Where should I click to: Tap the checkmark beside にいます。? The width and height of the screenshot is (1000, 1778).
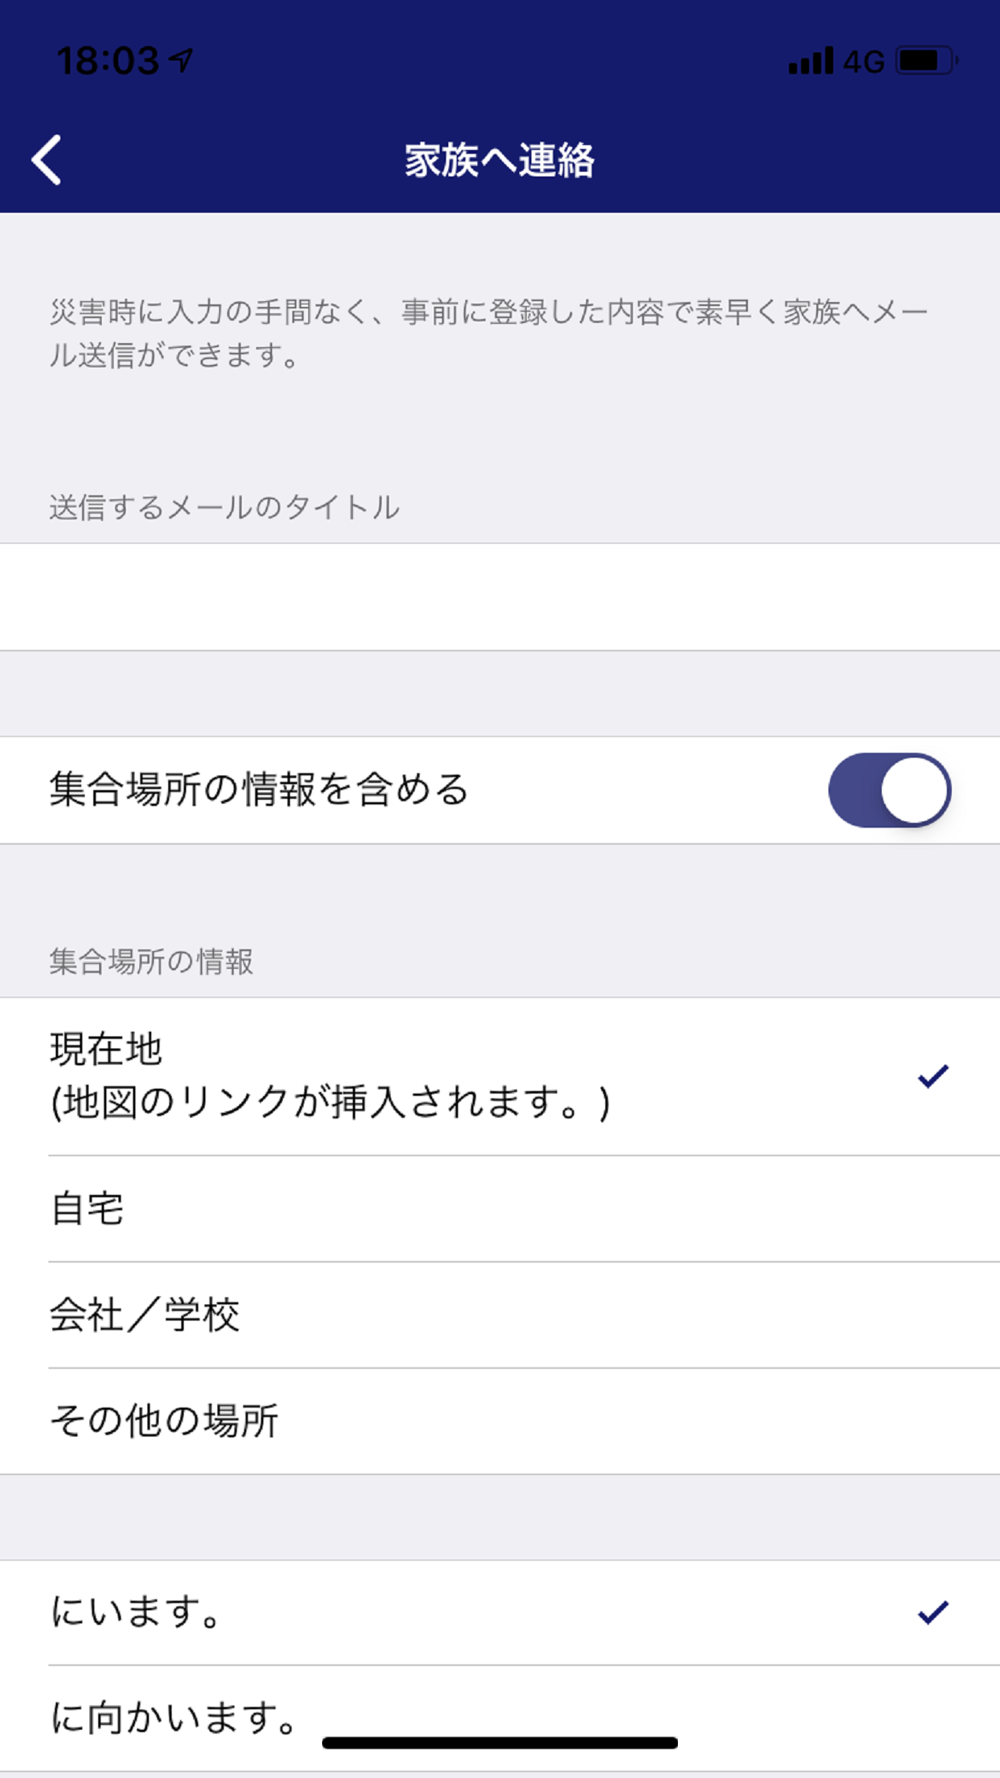(933, 1612)
